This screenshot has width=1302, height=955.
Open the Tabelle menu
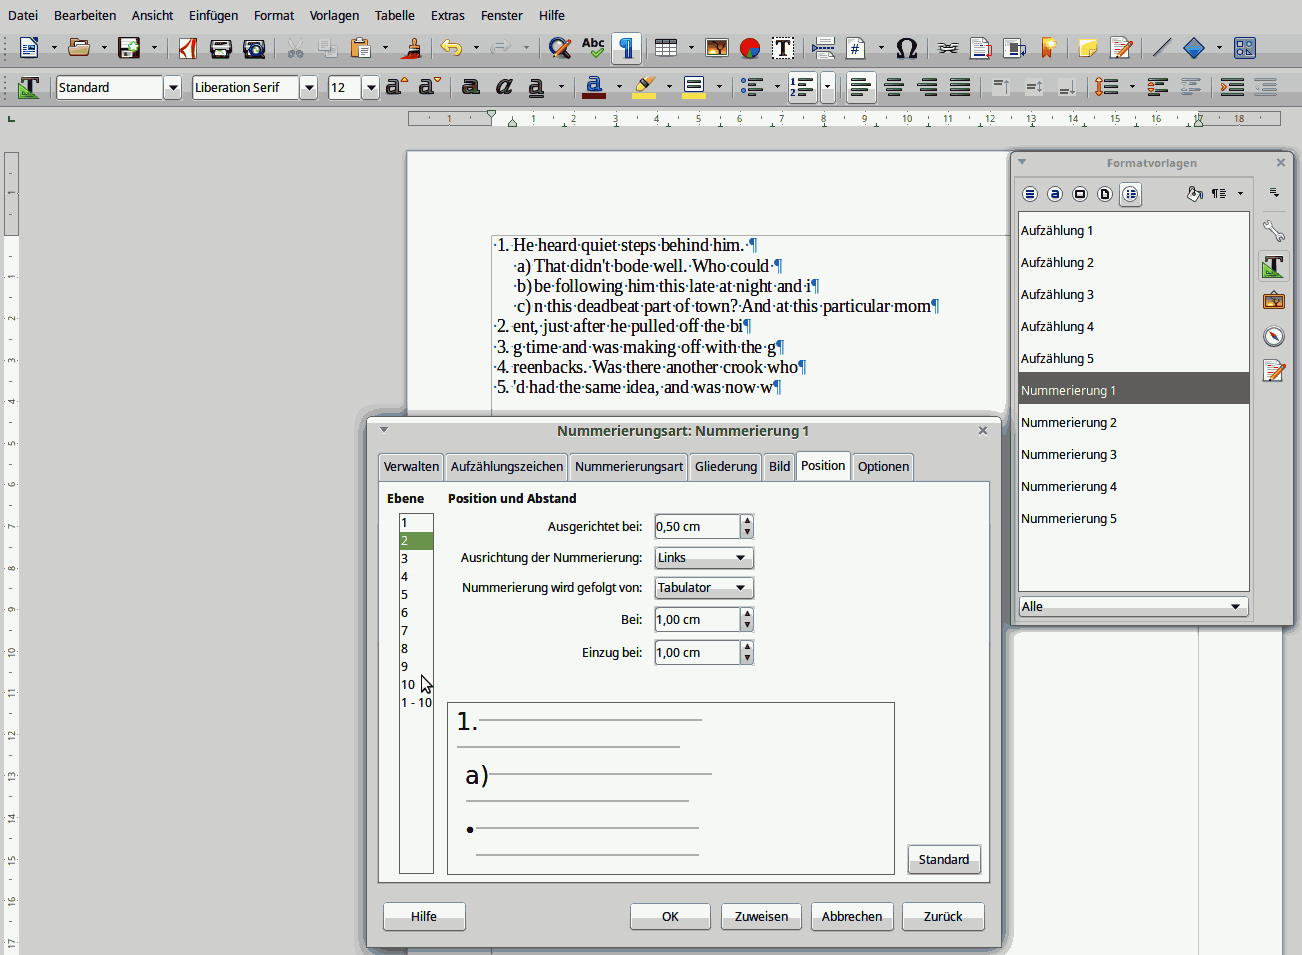tap(395, 15)
